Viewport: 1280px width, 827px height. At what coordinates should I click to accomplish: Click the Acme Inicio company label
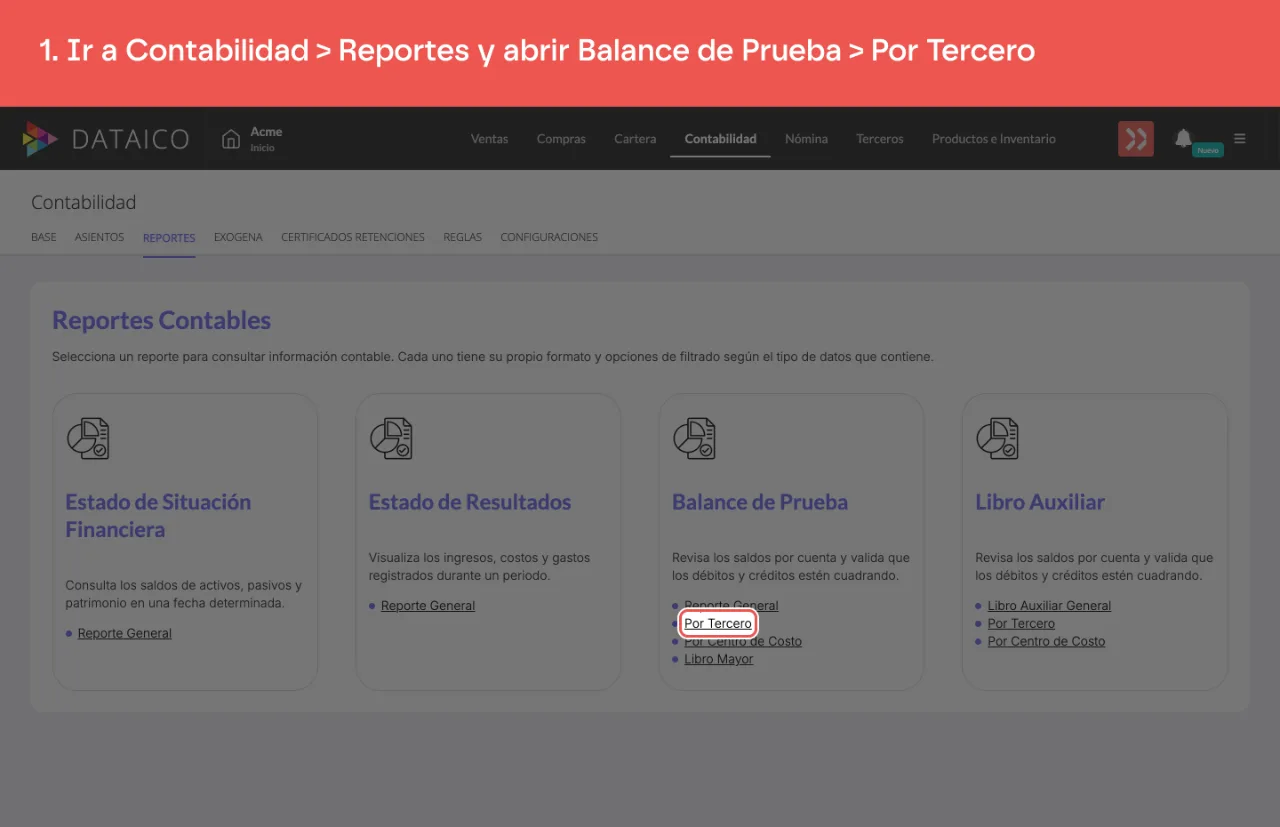point(266,139)
